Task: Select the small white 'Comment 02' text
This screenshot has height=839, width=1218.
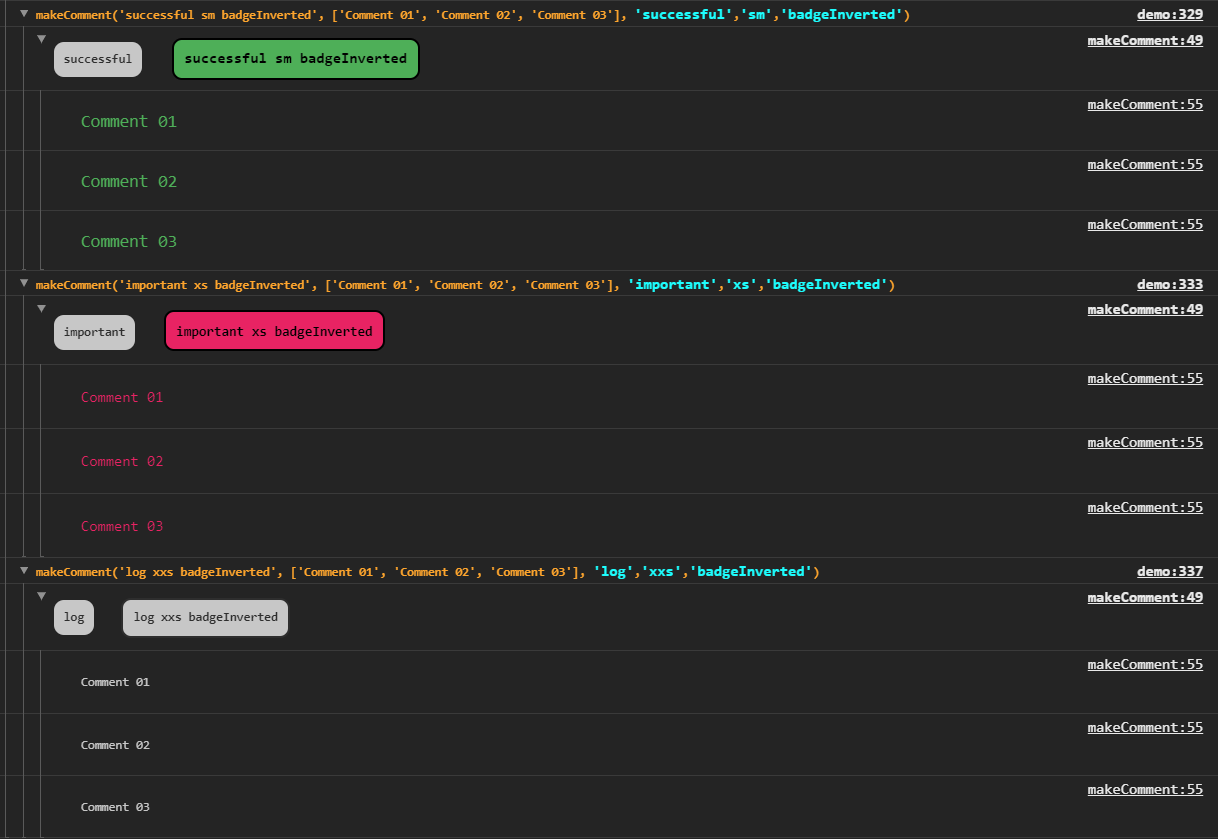Action: pos(115,745)
